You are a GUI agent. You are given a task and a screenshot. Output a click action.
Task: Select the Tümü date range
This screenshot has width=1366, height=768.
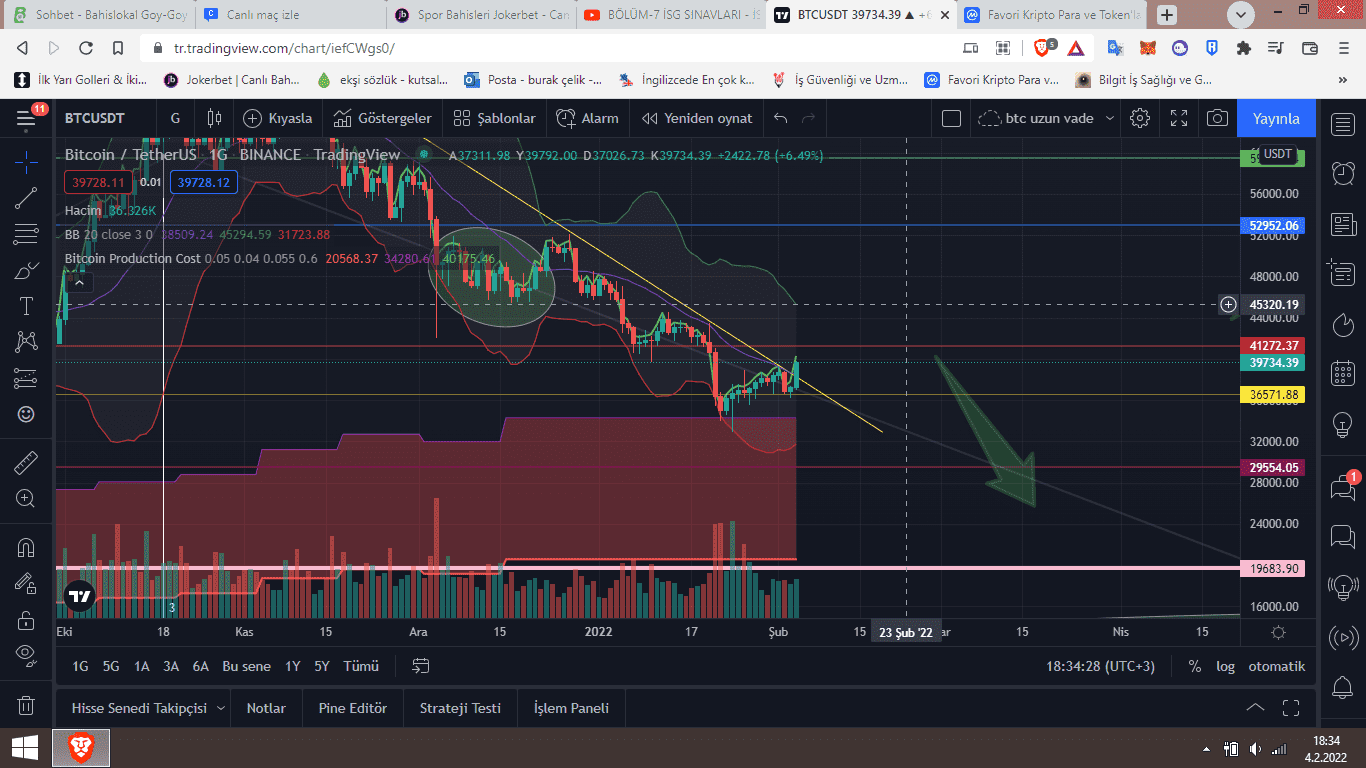[x=361, y=666]
